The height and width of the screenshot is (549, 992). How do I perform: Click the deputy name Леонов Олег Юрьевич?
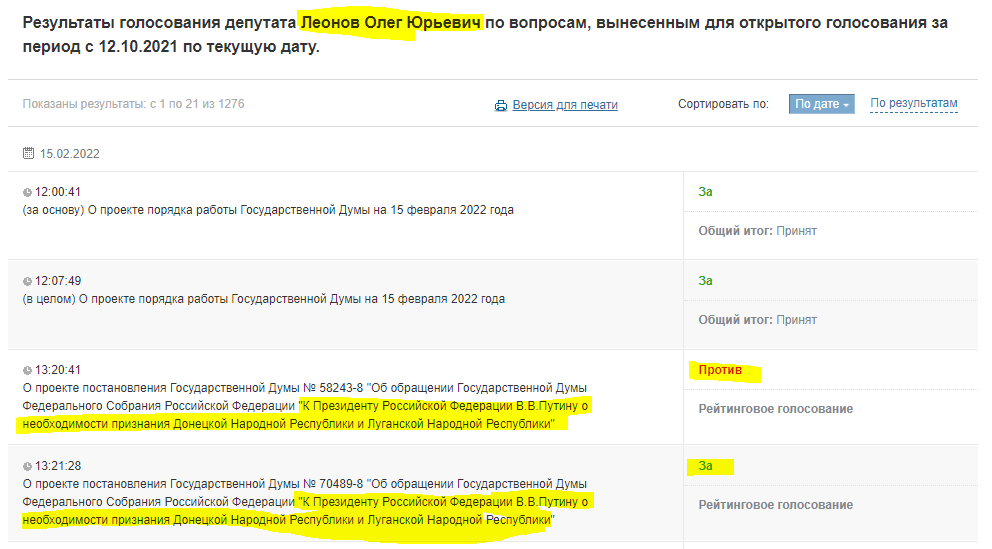390,23
